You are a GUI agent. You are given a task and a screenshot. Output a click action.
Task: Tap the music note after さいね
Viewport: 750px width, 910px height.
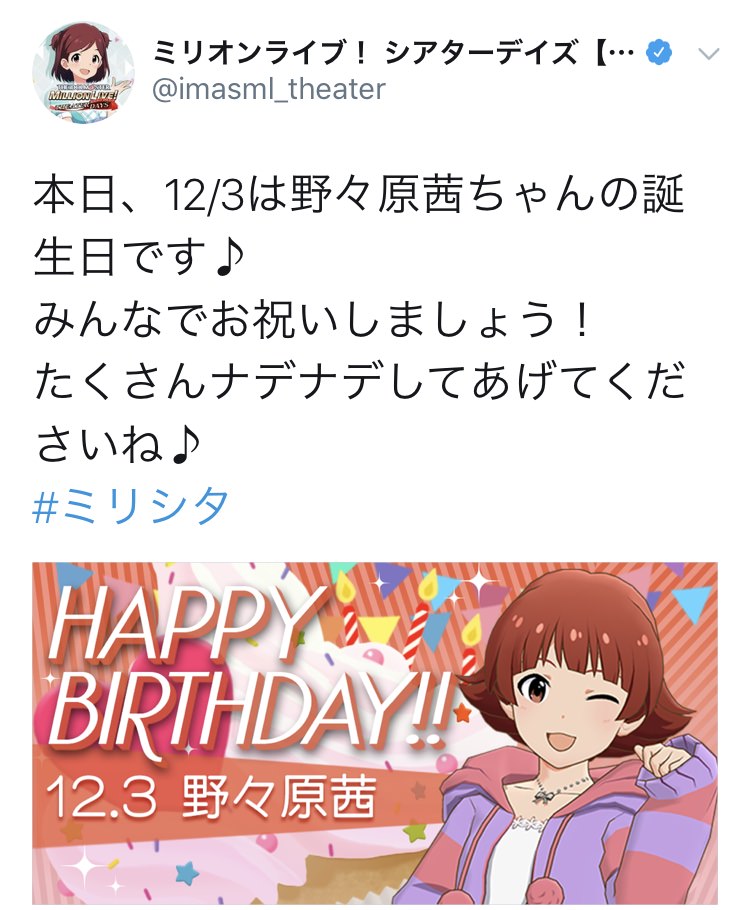tap(186, 445)
